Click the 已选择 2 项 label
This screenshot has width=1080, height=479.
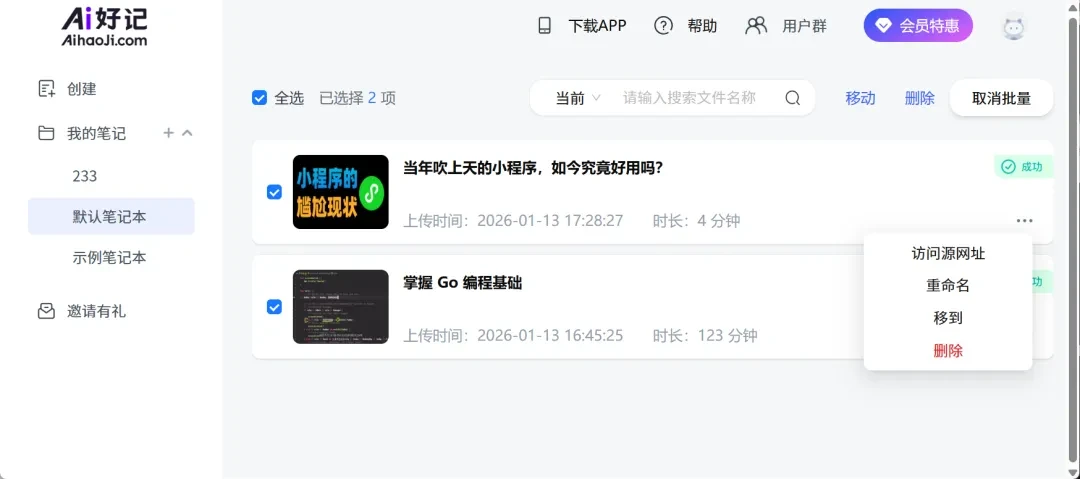[357, 98]
